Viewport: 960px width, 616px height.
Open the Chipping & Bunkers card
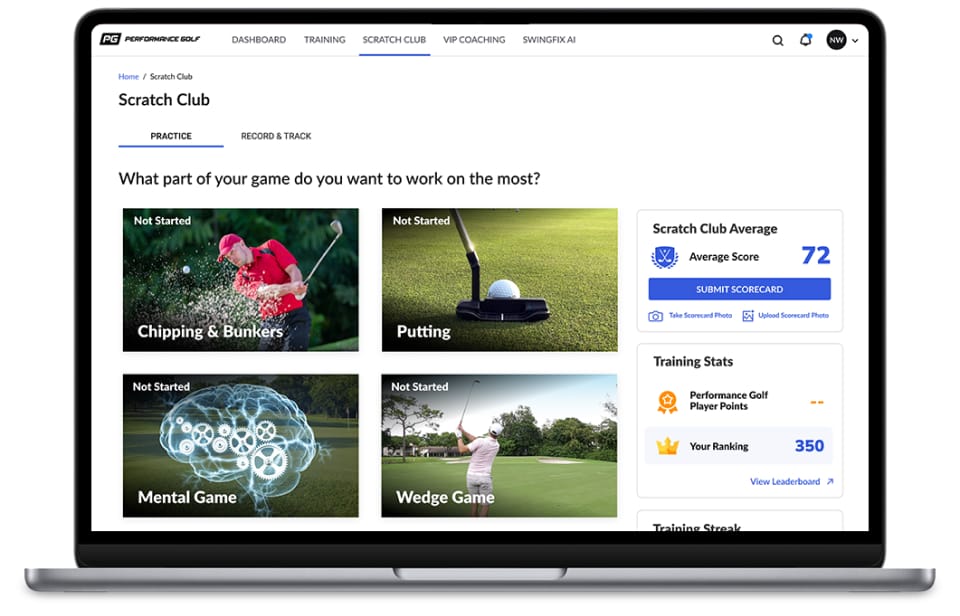pos(240,280)
